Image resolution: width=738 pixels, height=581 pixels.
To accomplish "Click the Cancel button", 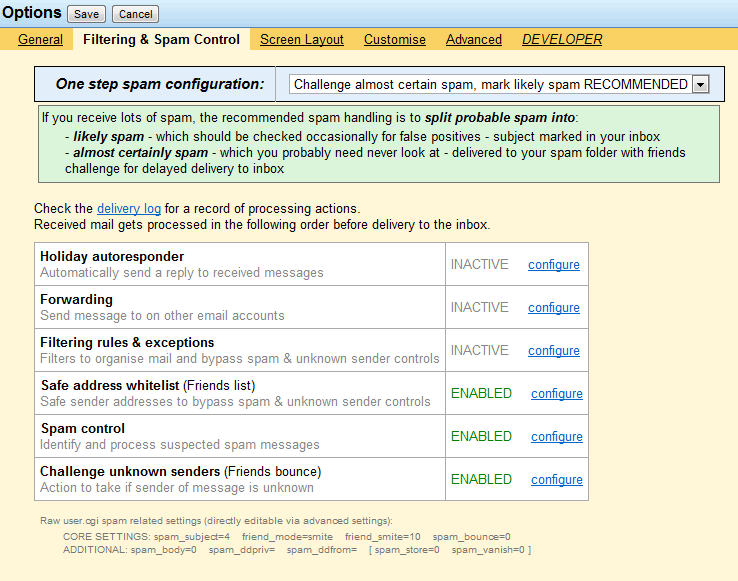I will (135, 14).
